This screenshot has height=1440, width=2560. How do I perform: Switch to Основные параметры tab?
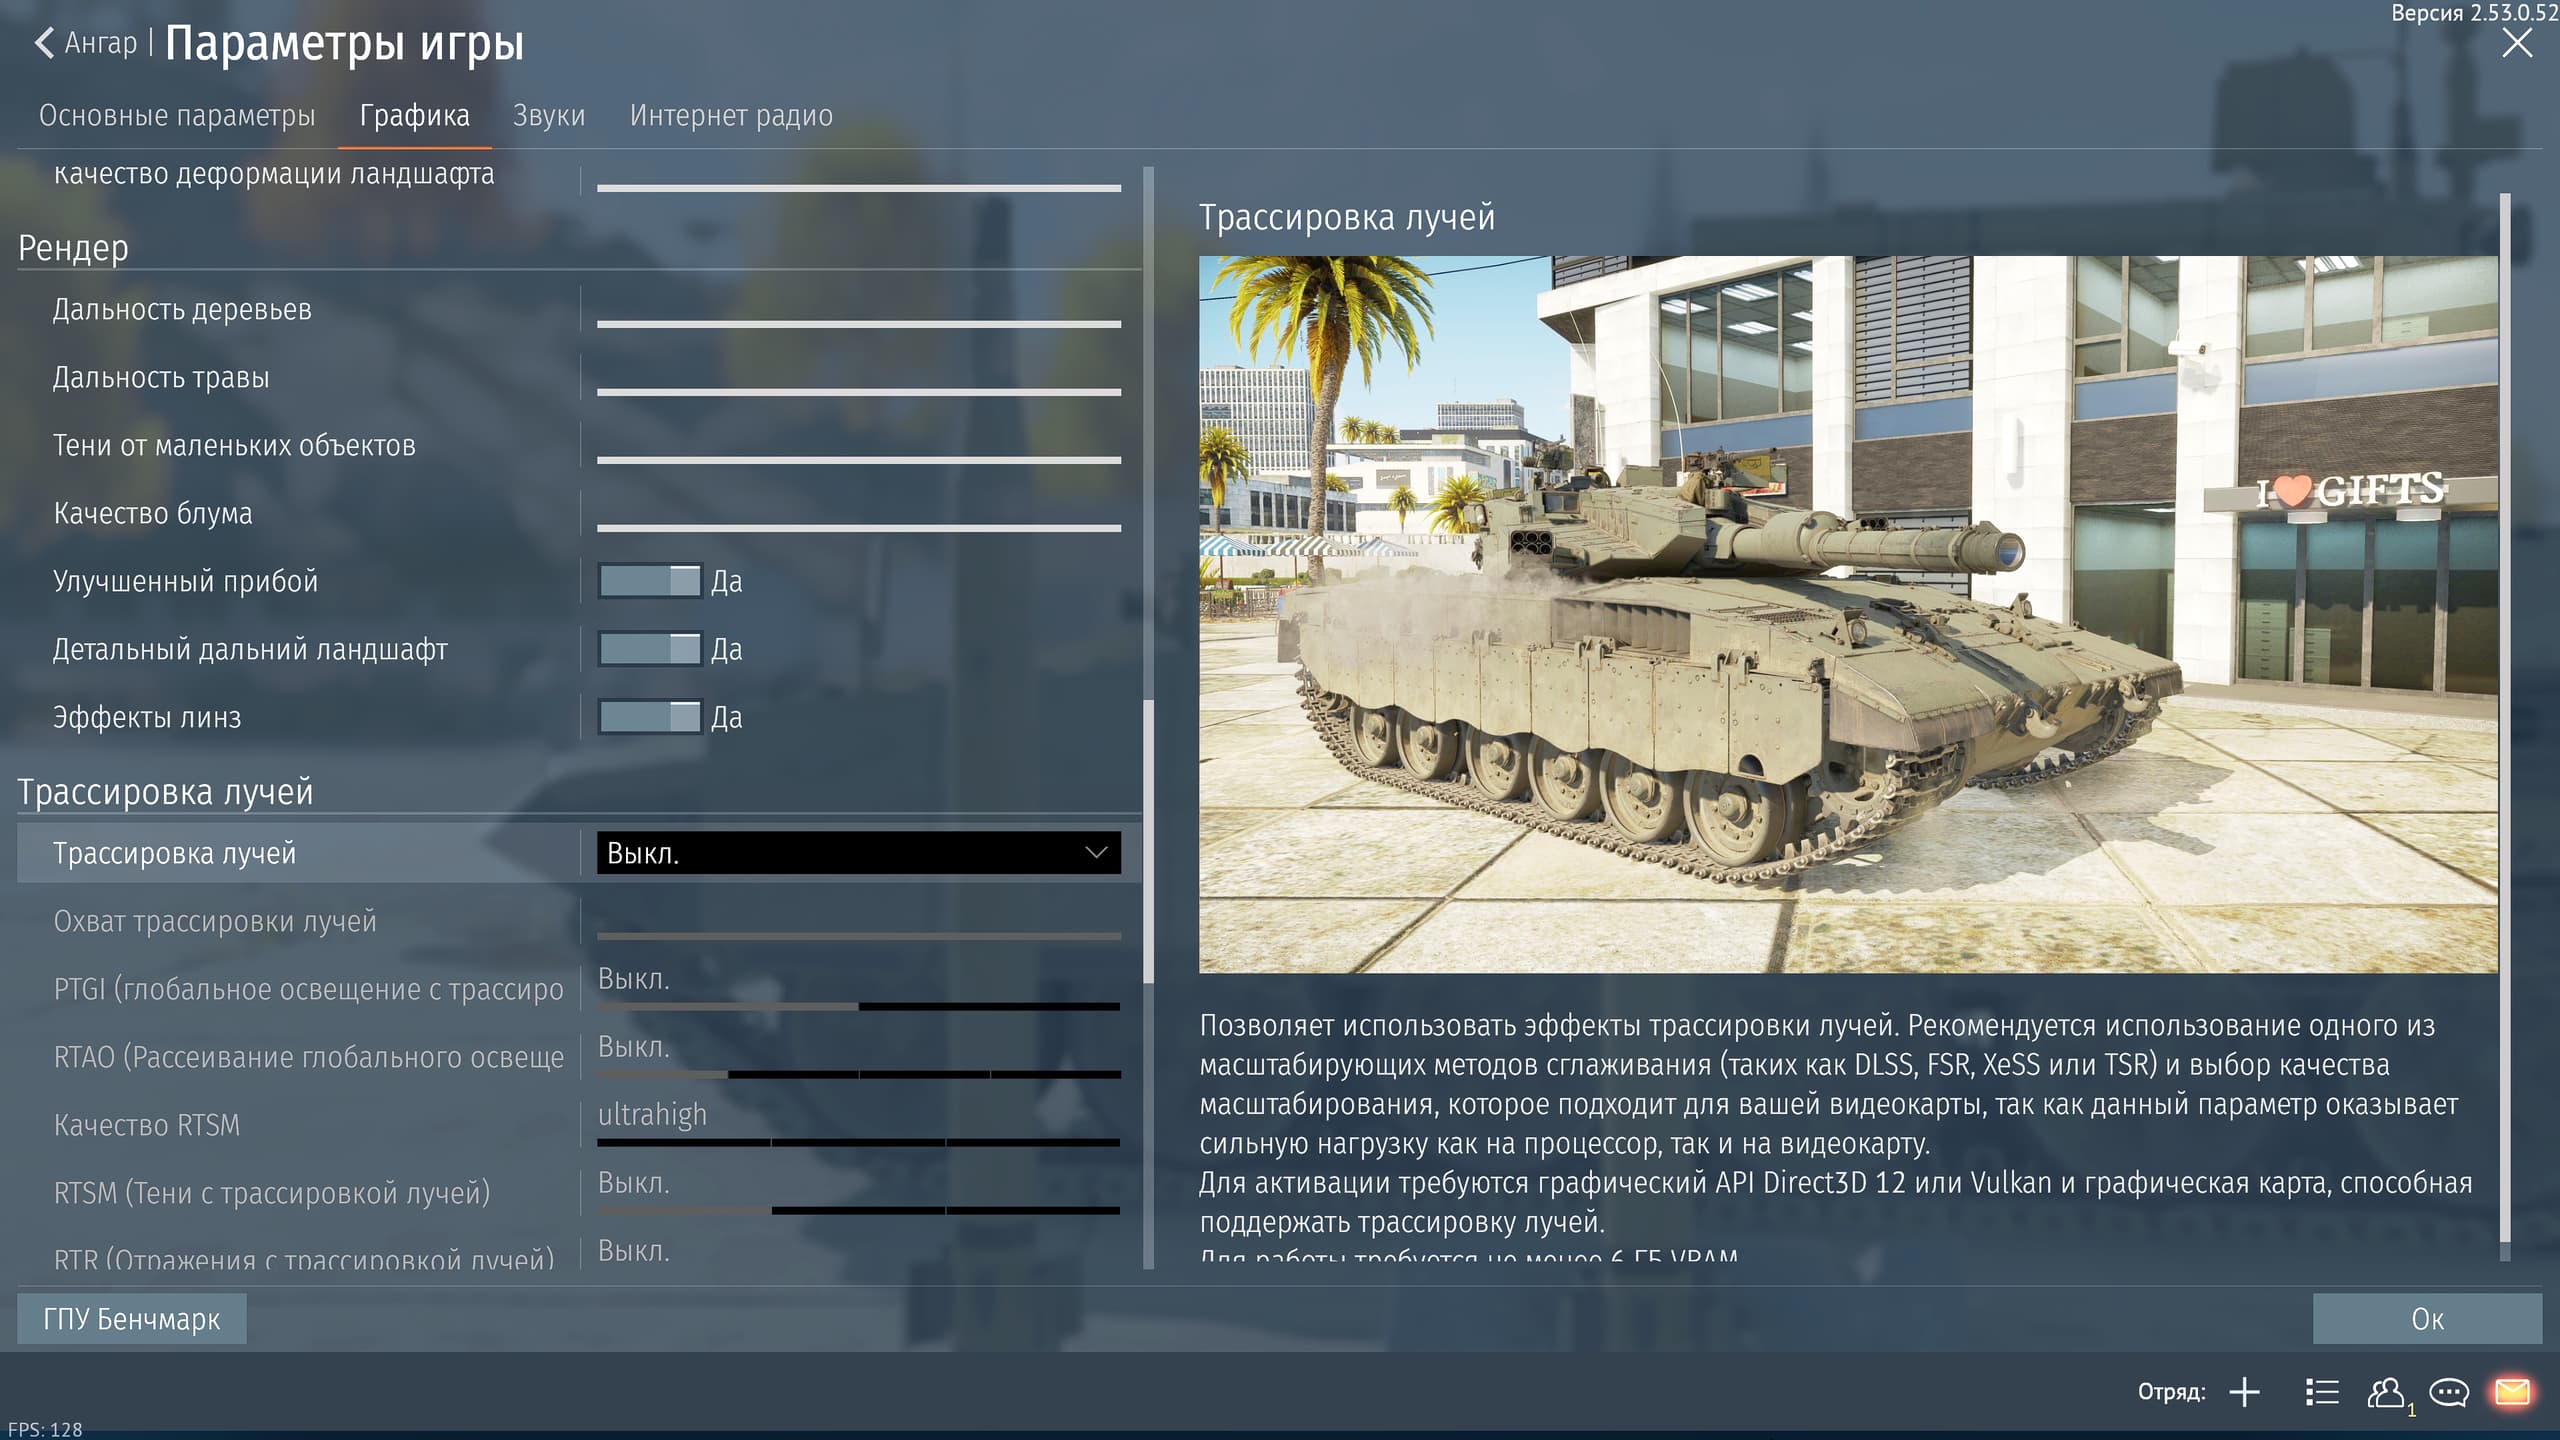coord(177,116)
